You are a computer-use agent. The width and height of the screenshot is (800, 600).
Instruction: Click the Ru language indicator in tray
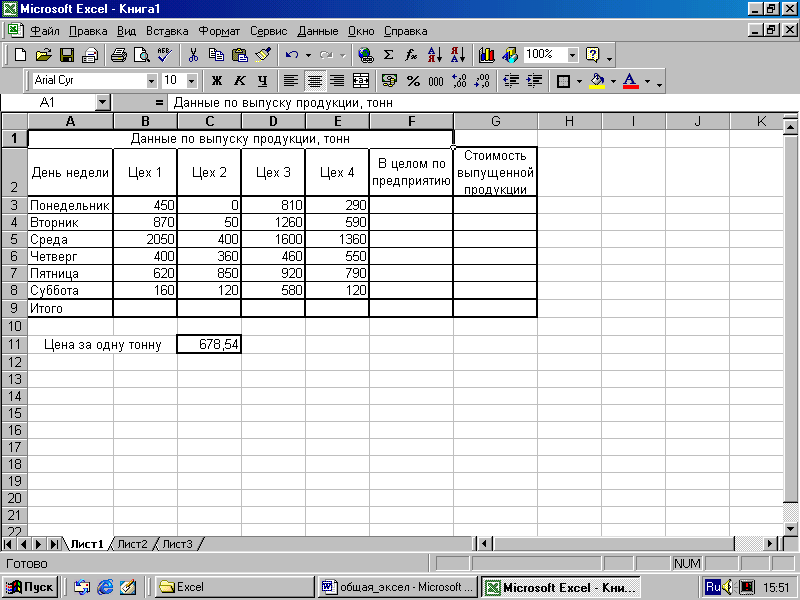[x=713, y=587]
